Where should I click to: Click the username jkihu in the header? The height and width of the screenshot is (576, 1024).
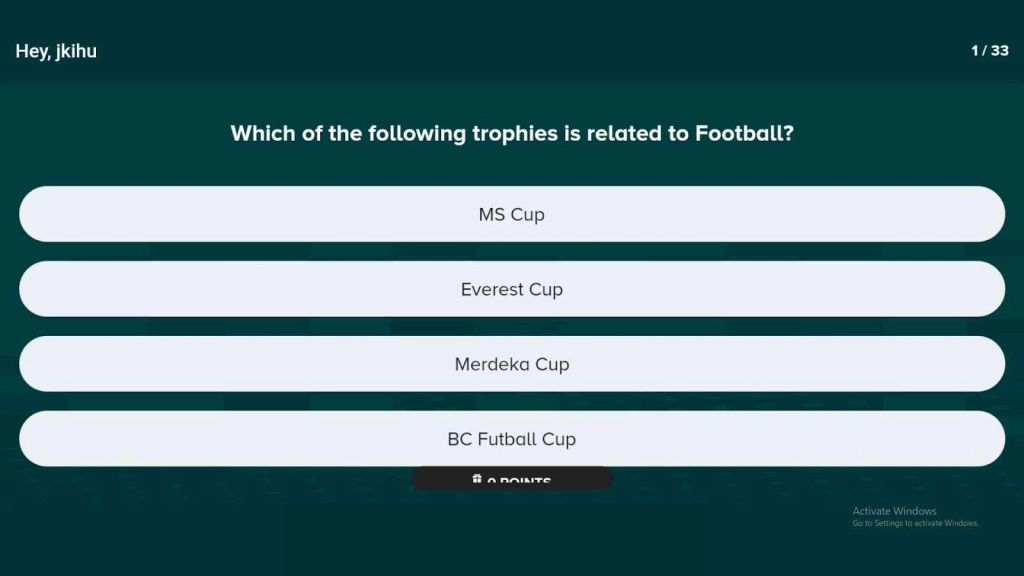point(76,51)
